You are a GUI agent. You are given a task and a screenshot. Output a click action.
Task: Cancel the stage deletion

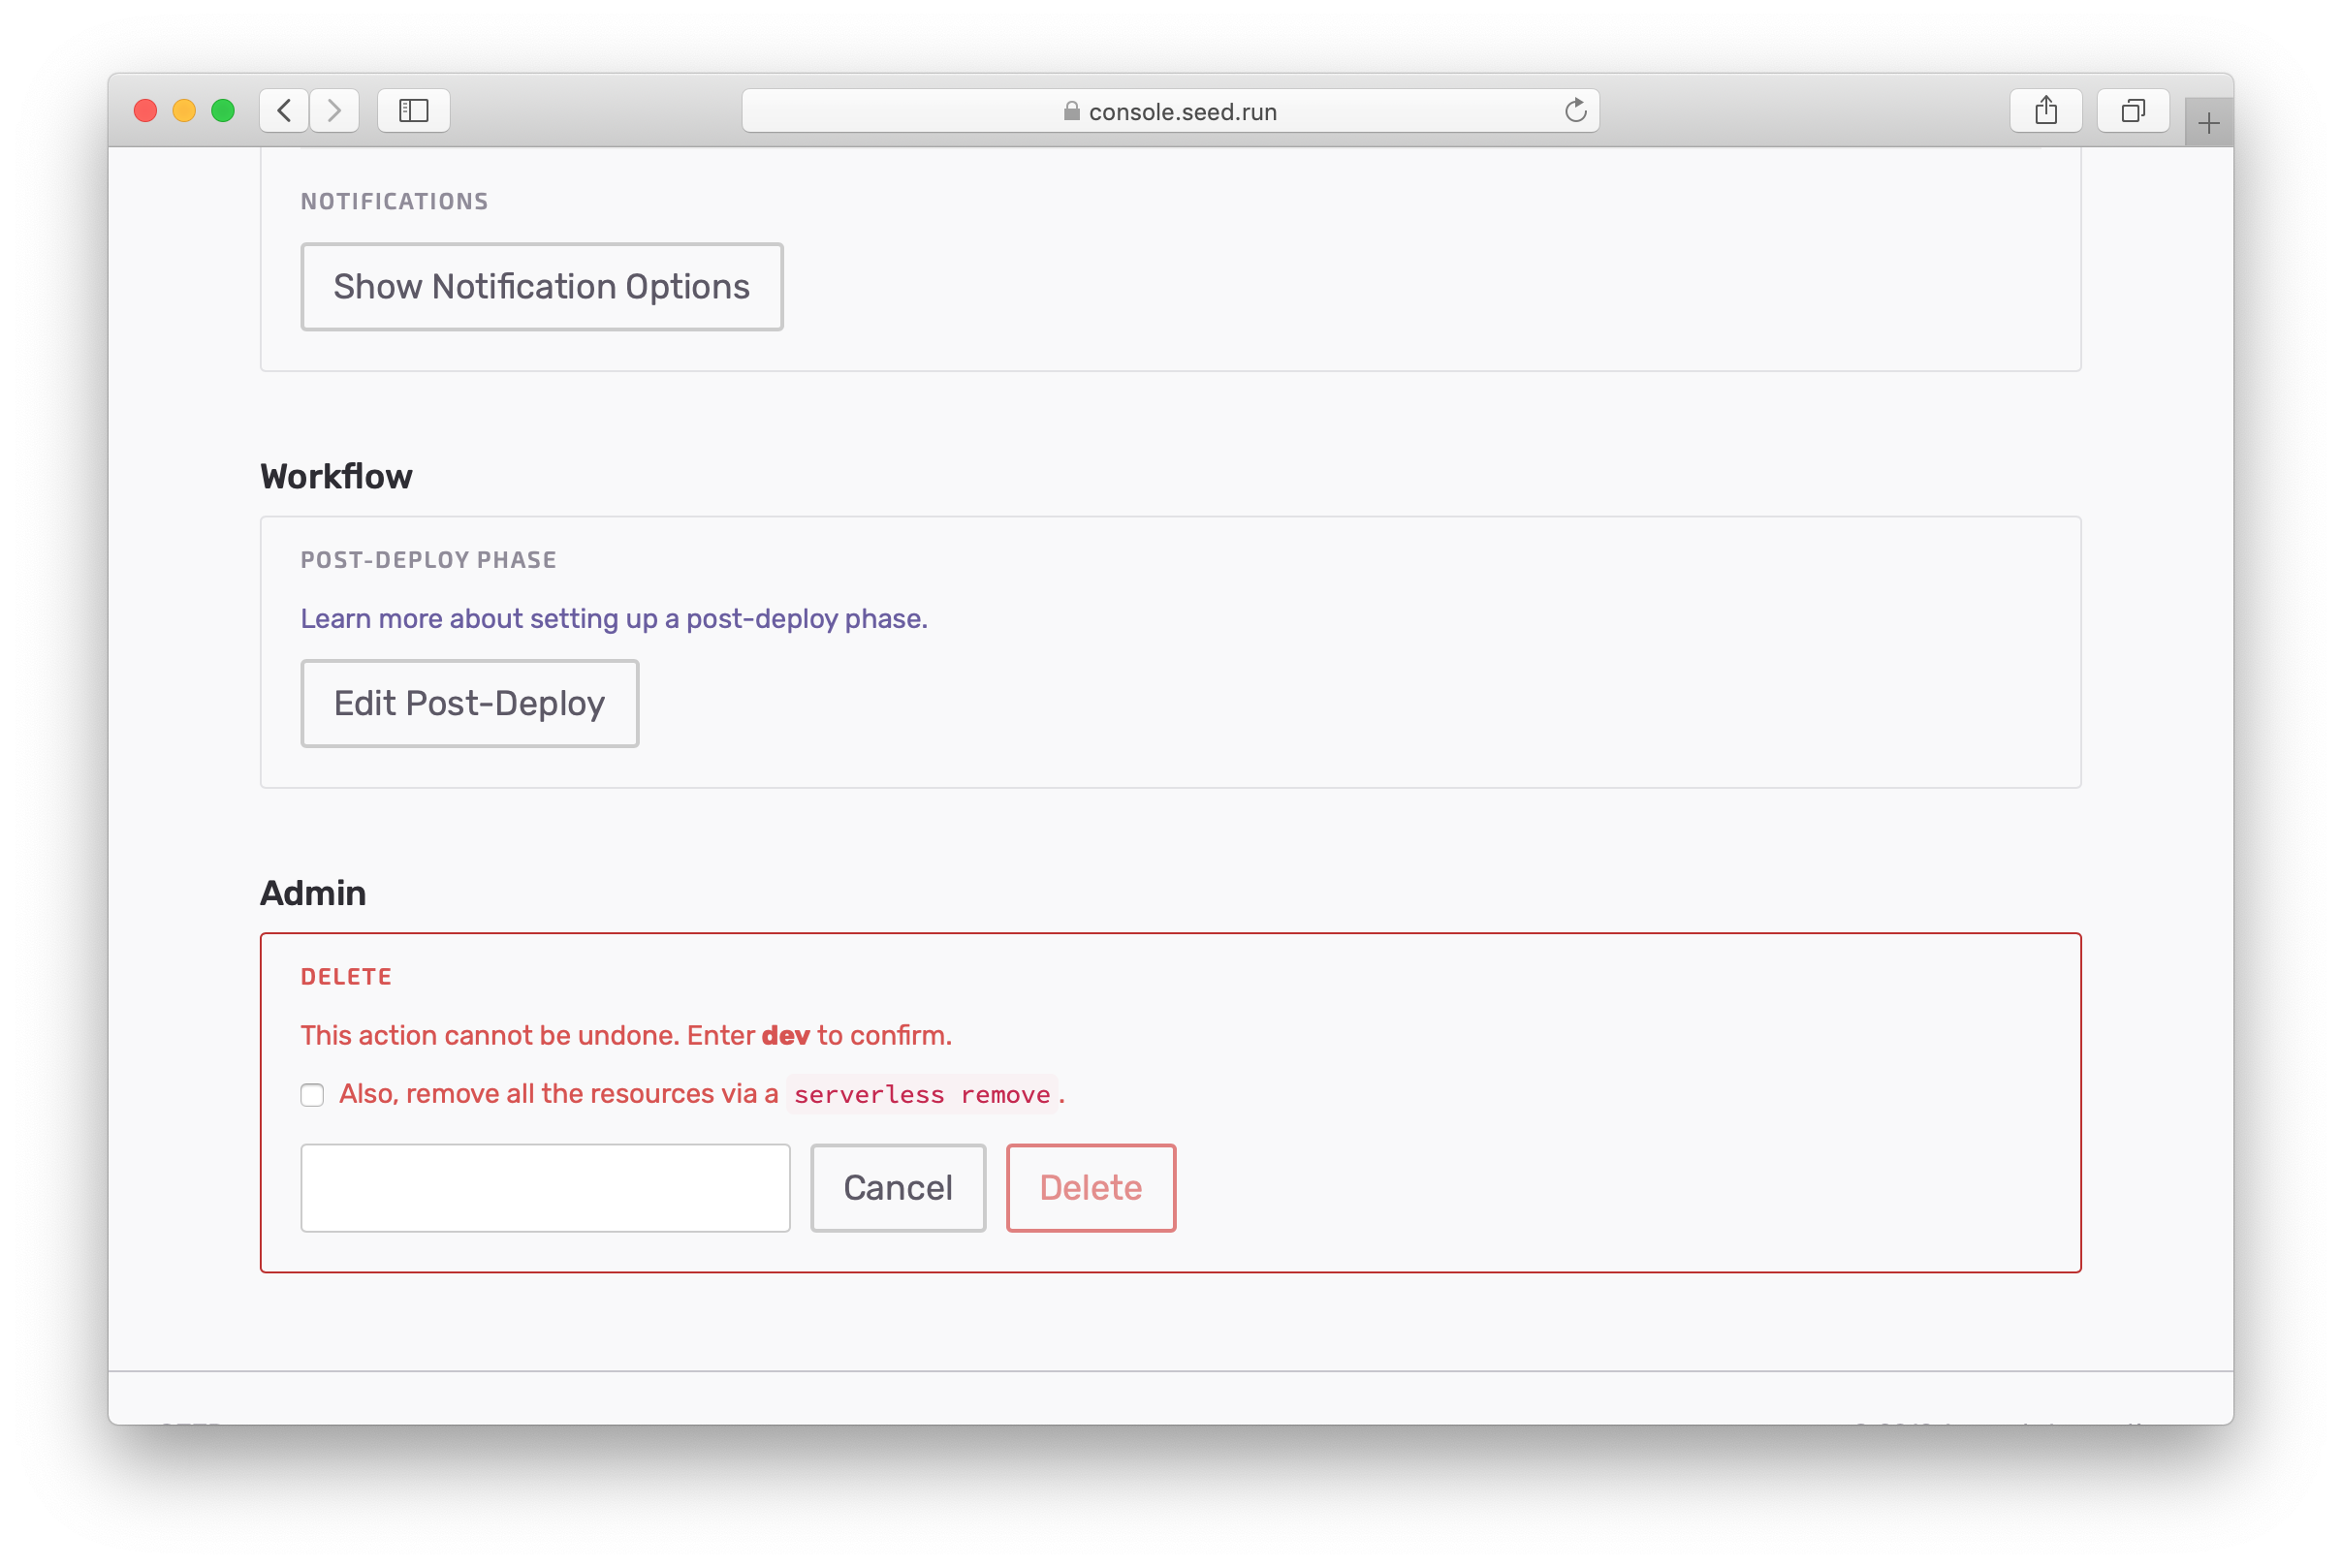point(897,1188)
